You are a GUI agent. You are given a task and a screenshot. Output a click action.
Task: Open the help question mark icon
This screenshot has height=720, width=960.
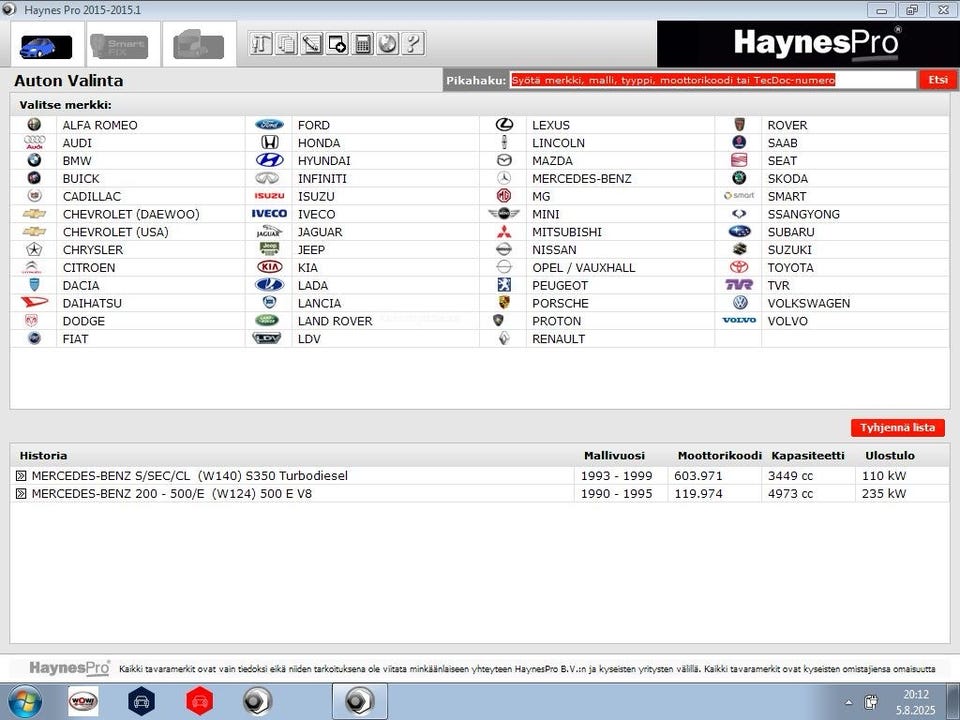point(413,43)
